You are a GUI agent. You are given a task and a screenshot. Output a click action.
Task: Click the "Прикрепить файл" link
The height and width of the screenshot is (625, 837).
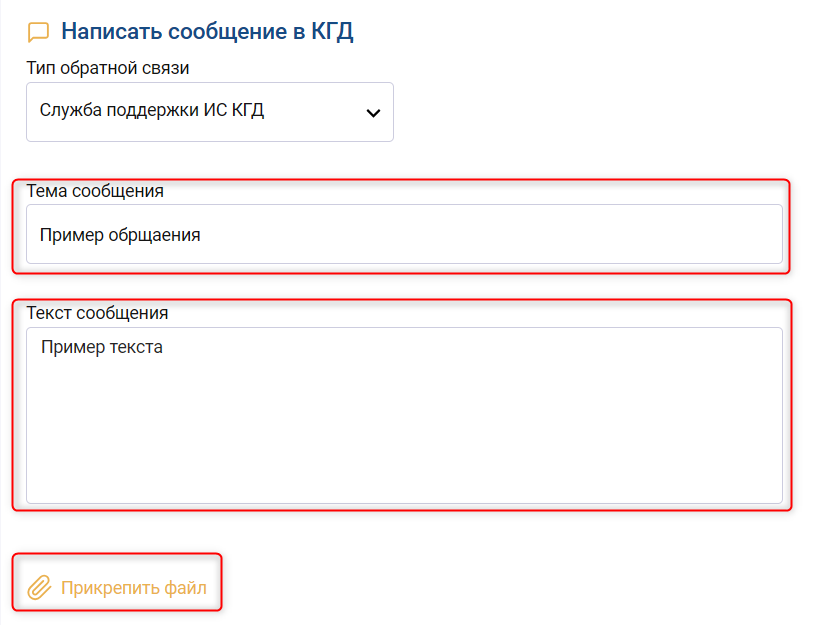coord(133,588)
